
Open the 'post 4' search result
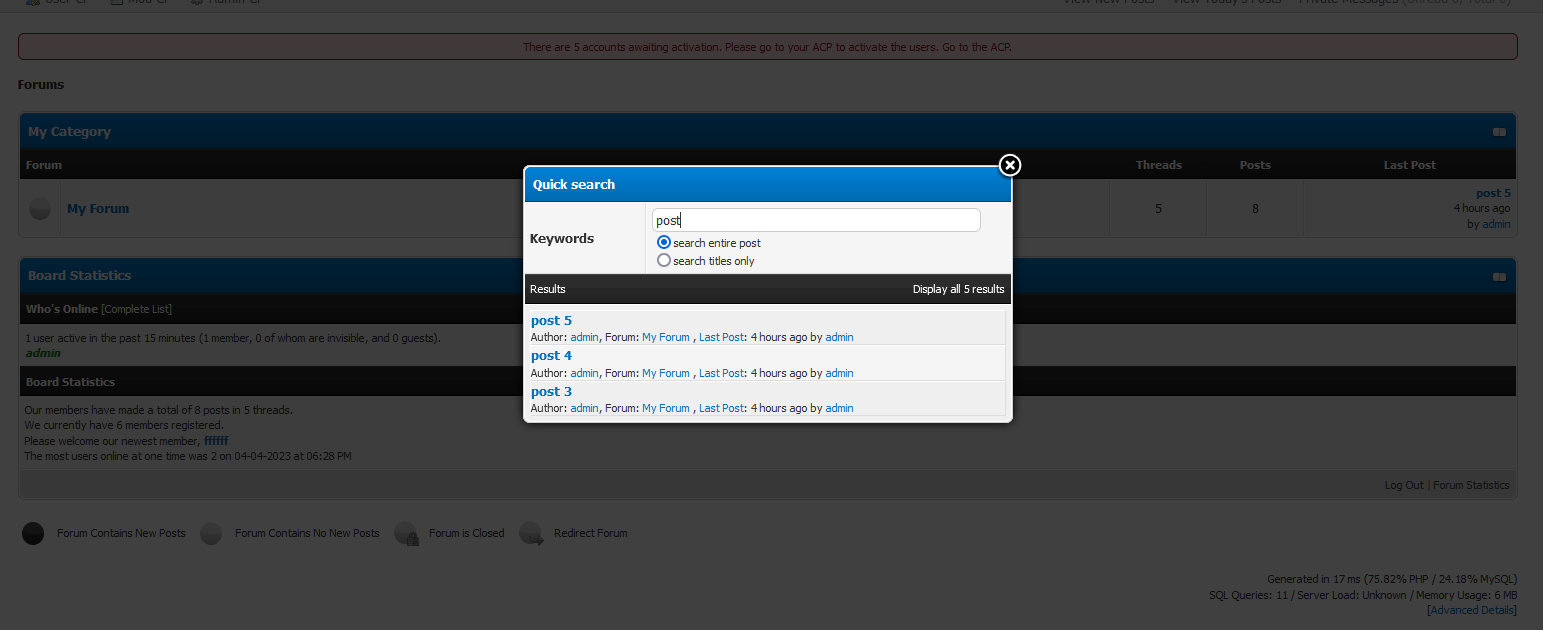551,356
